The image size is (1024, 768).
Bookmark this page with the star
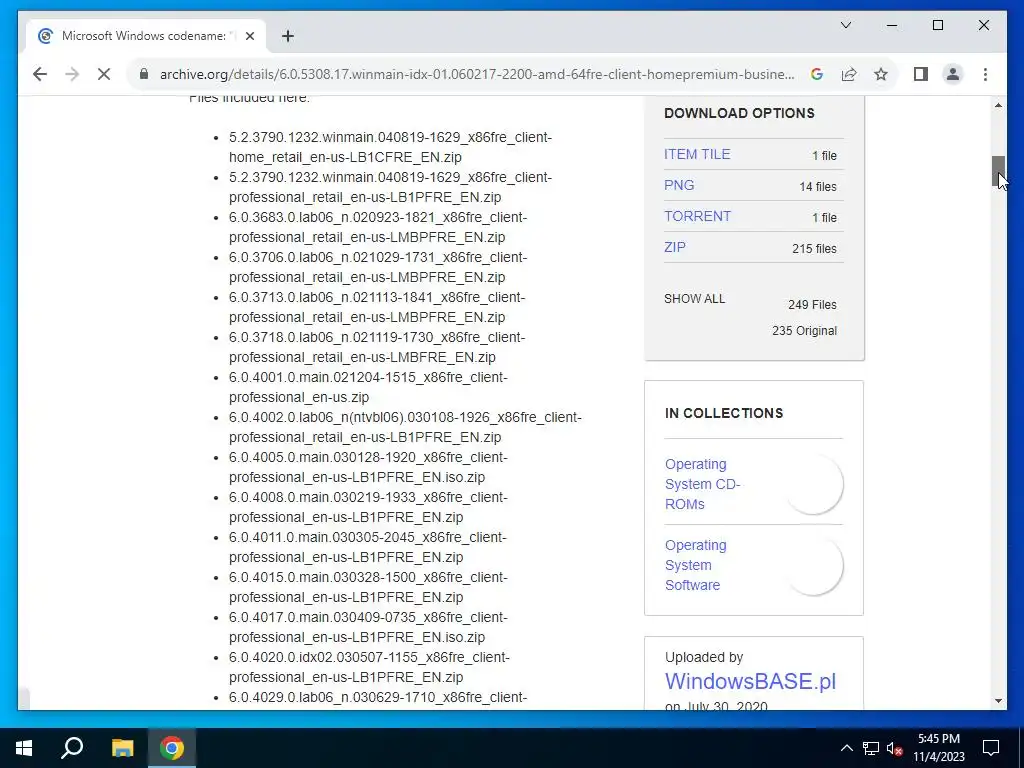point(881,74)
